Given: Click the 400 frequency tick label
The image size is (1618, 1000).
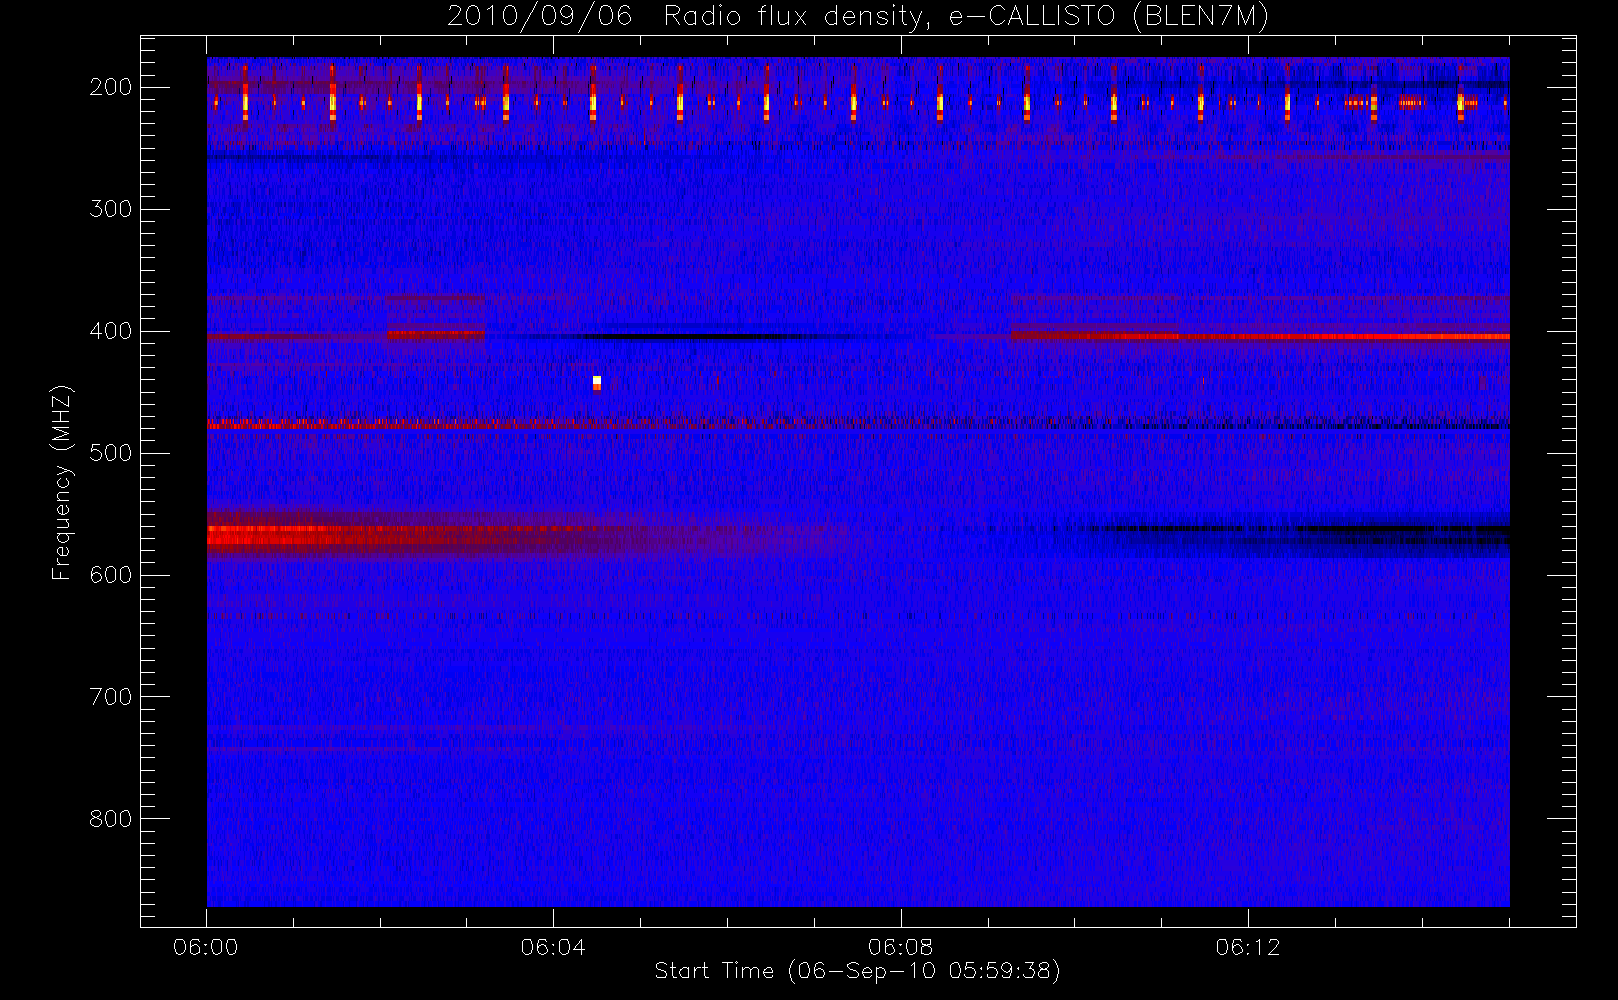Looking at the screenshot, I should [x=111, y=331].
